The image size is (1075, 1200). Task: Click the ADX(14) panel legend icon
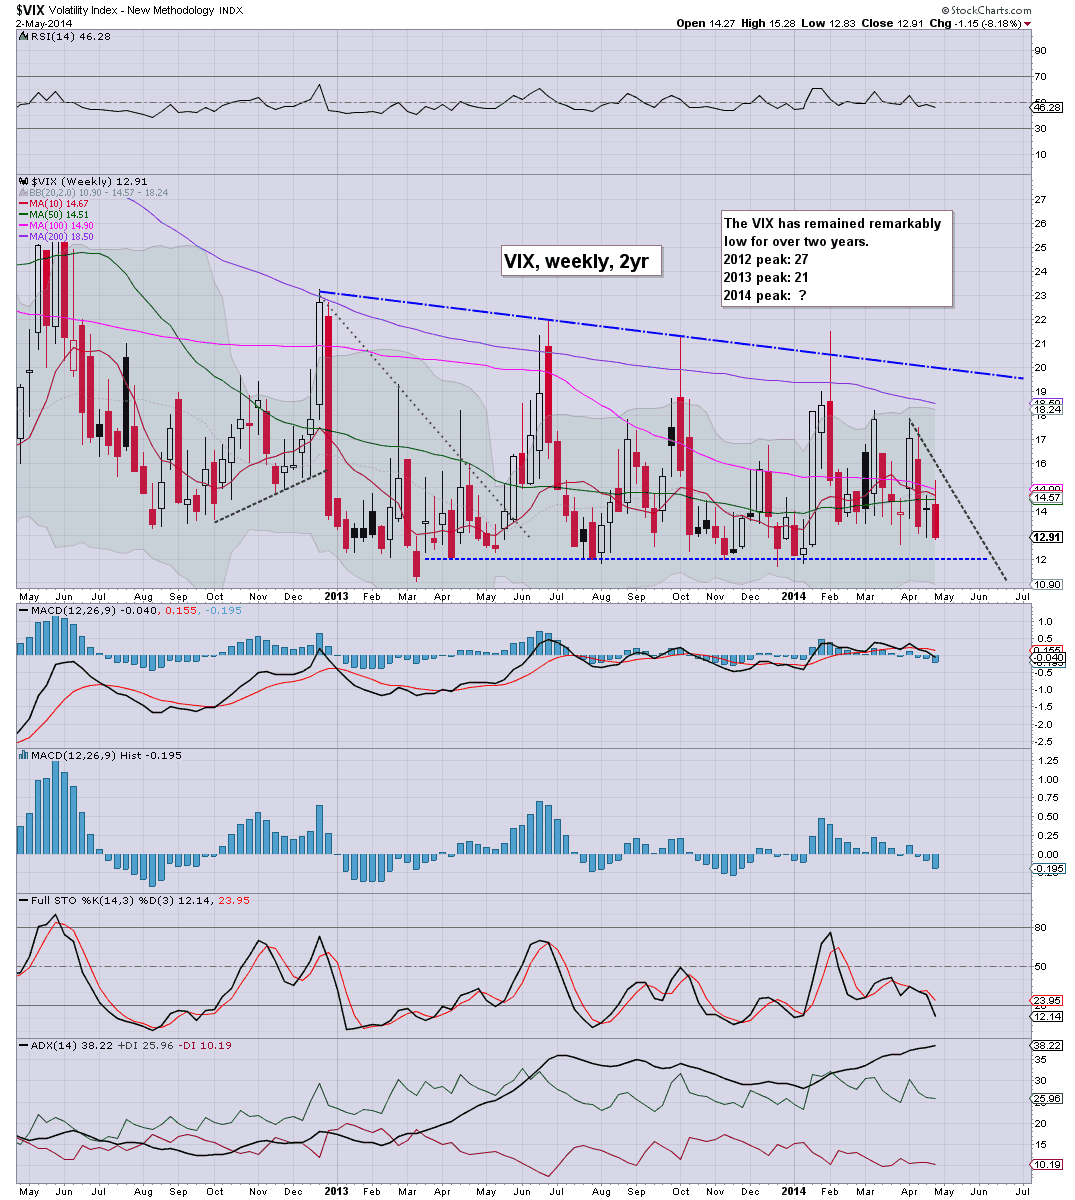[24, 1045]
